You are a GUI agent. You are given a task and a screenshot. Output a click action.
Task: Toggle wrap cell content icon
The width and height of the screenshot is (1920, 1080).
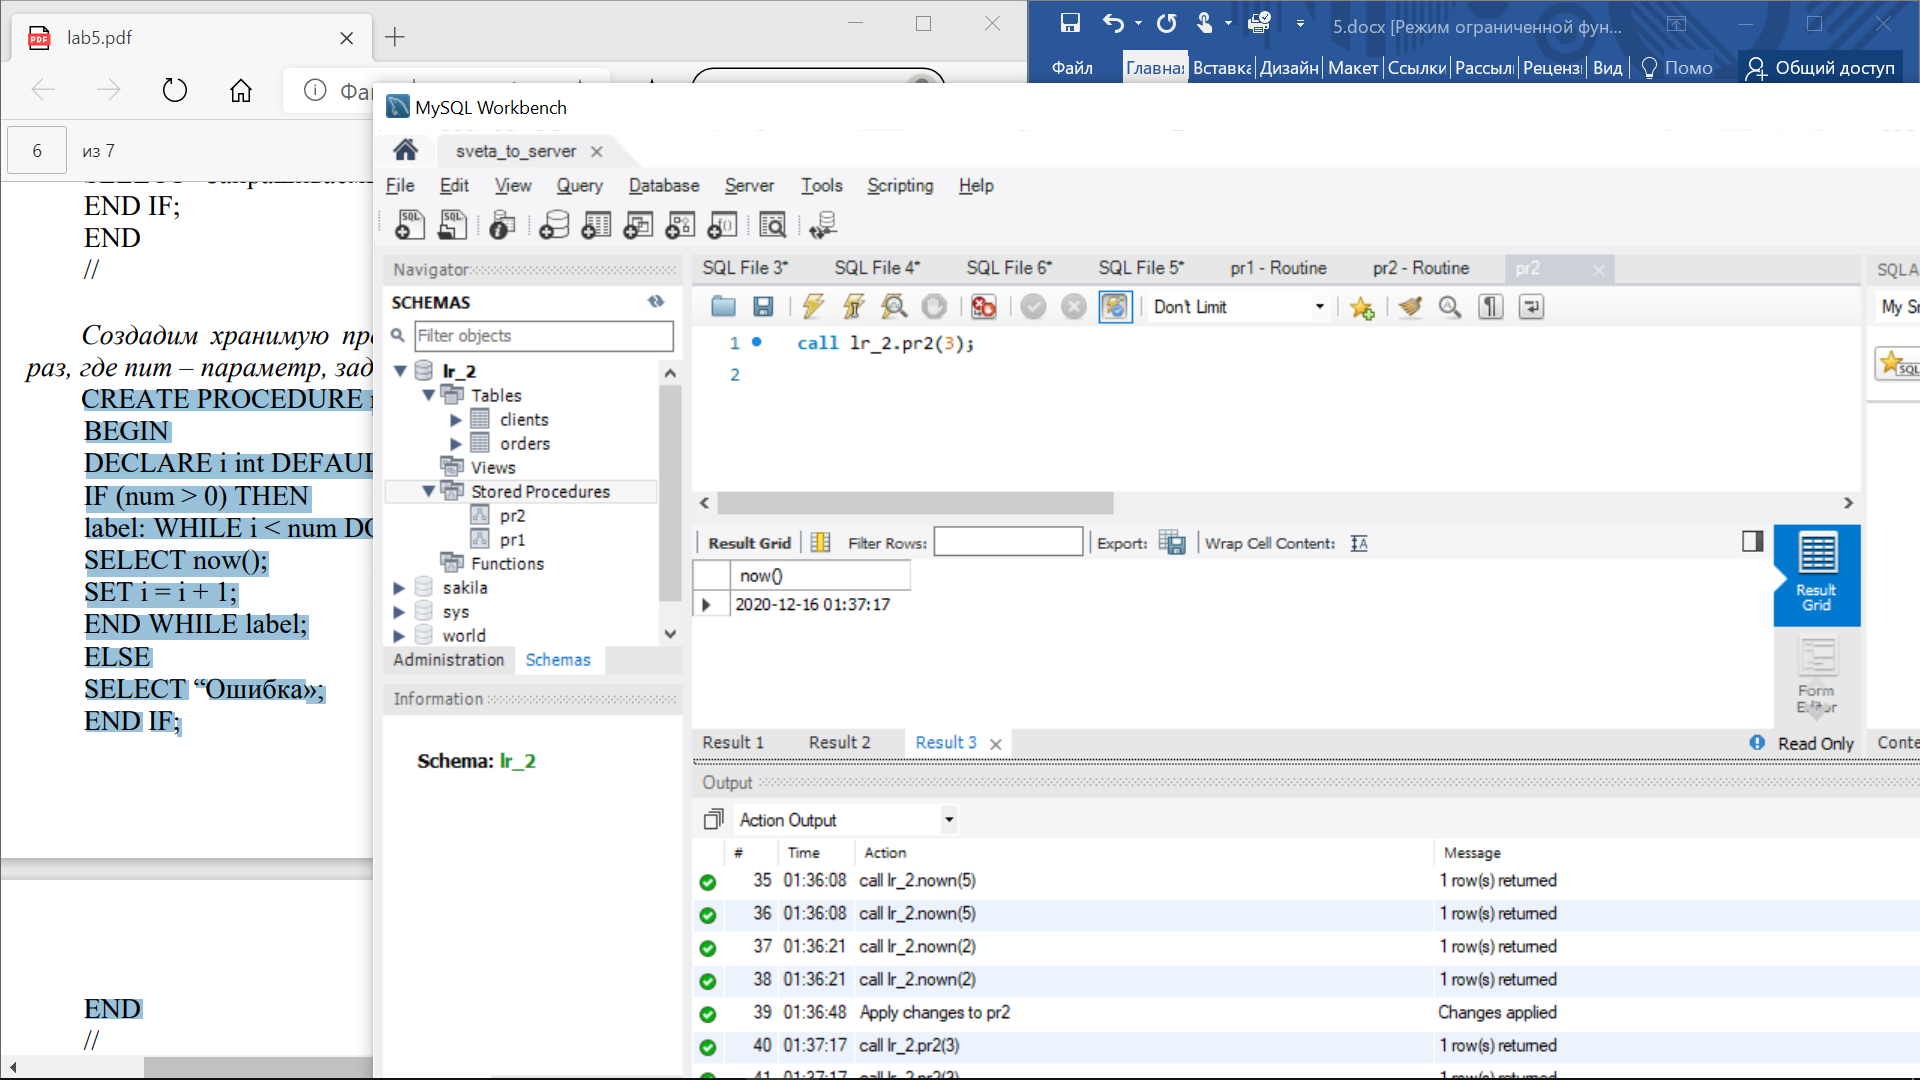[x=1359, y=543]
